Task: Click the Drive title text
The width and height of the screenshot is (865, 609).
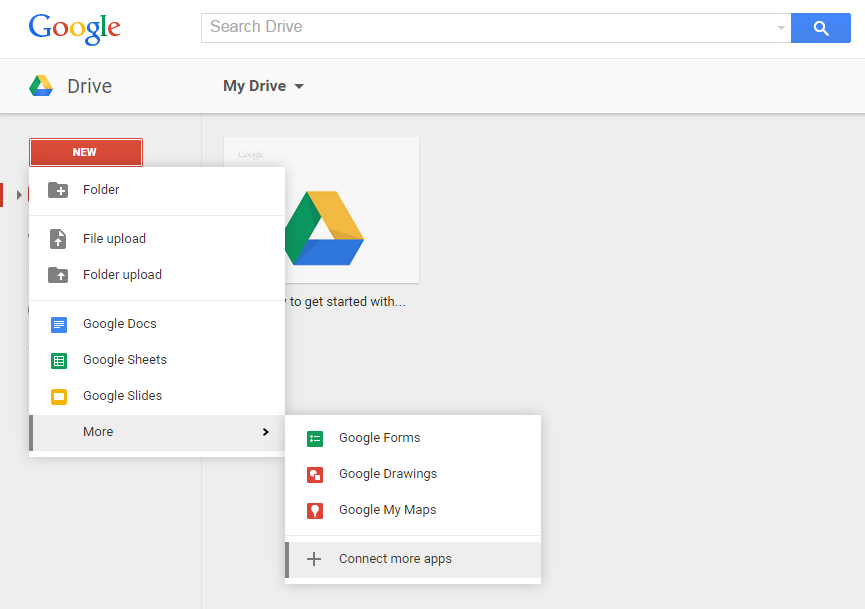Action: (x=89, y=86)
